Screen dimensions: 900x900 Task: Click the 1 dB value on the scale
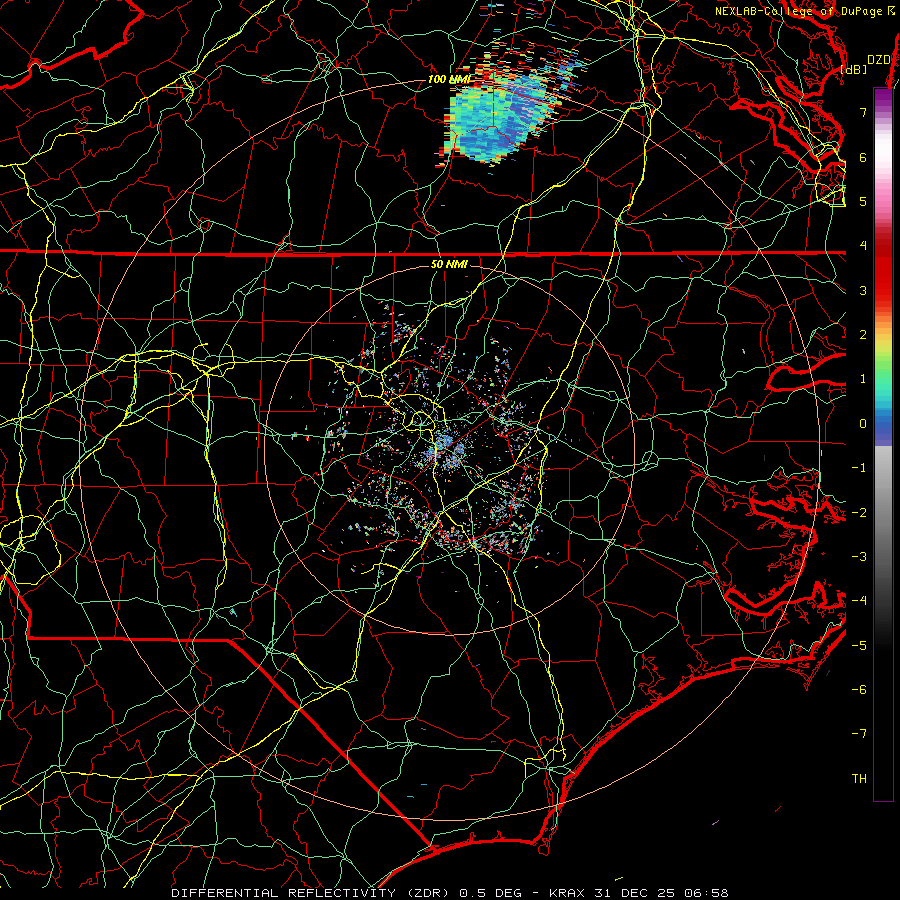click(863, 379)
